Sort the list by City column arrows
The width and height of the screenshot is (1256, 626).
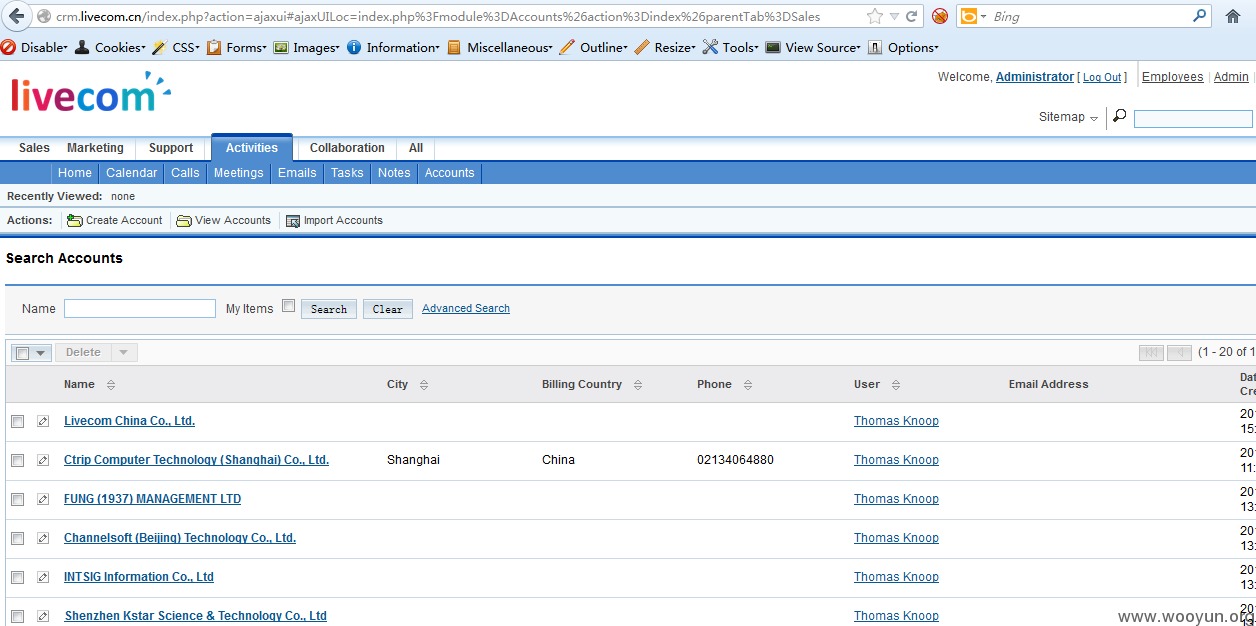[424, 385]
